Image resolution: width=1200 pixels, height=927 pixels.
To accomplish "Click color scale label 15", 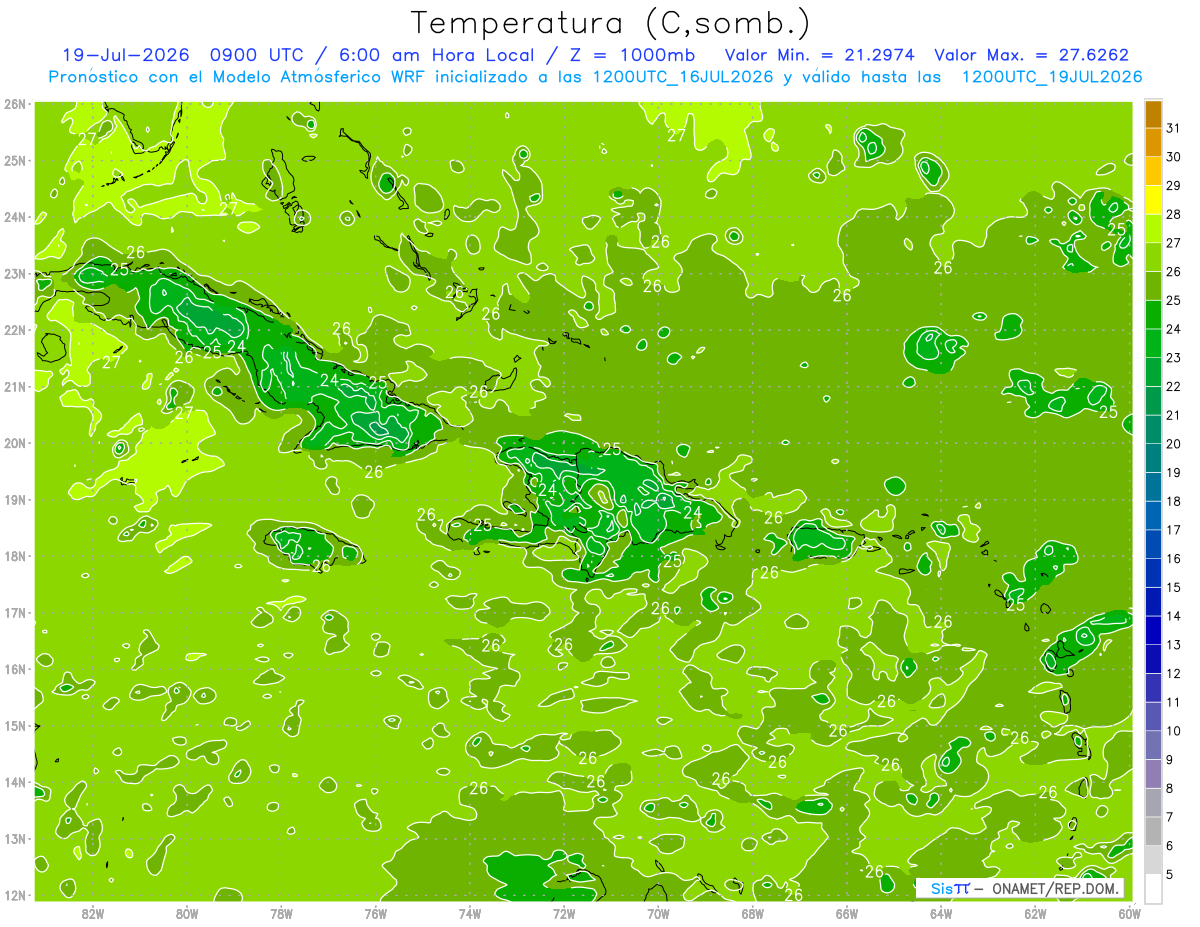I will 1174,587.
